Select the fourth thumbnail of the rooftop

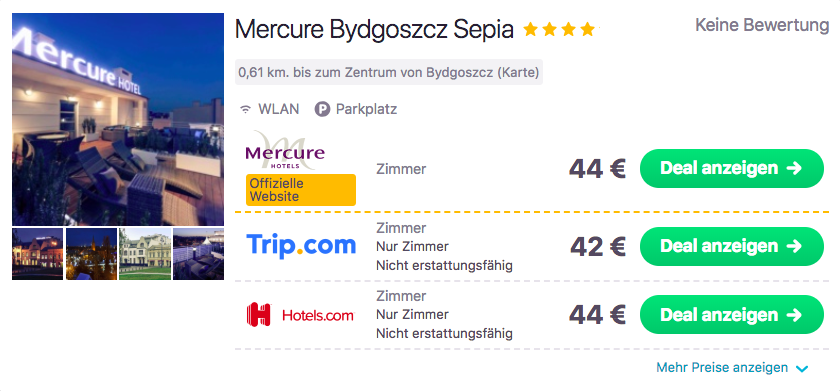click(x=198, y=254)
